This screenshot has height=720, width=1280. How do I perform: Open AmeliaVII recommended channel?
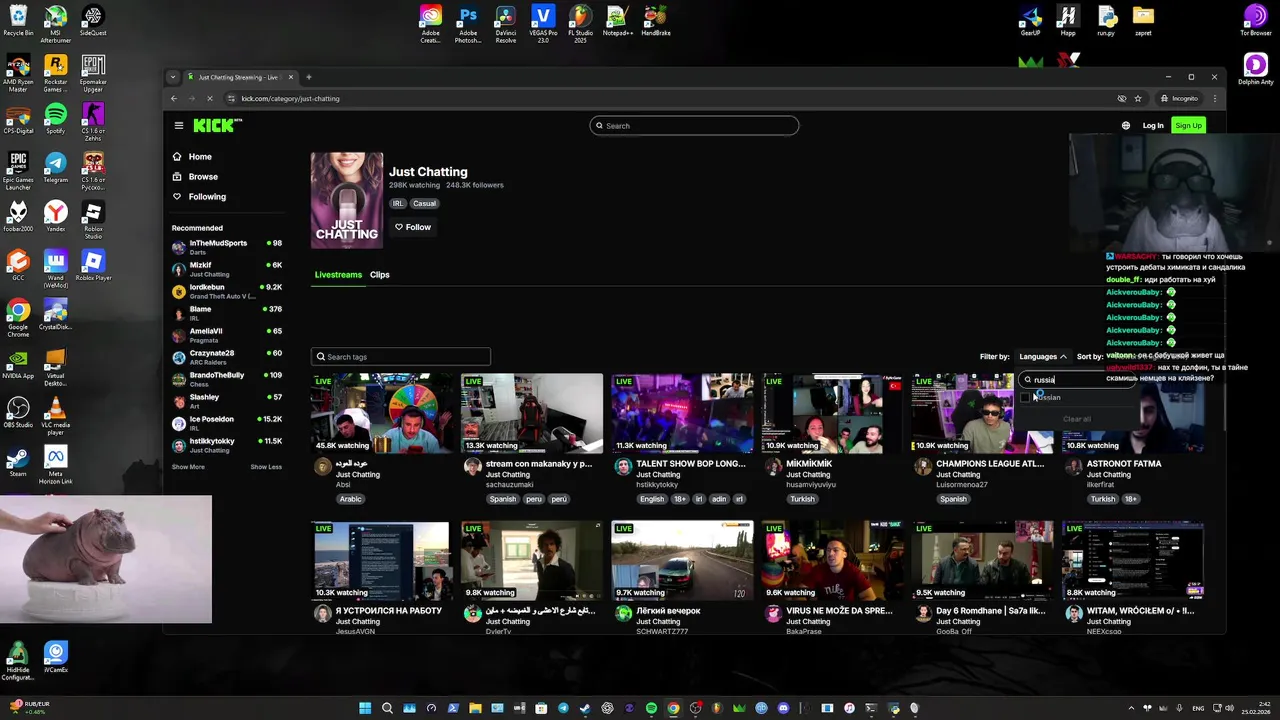227,334
